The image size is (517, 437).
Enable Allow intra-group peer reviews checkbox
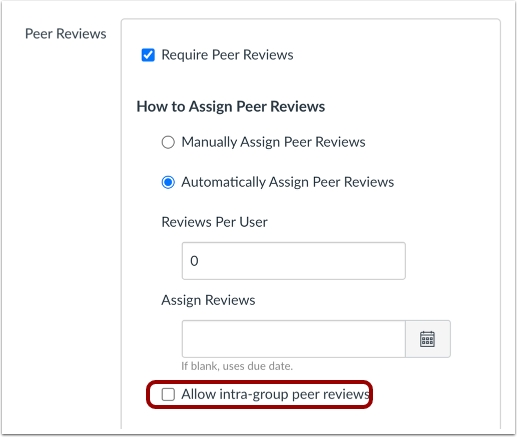click(168, 394)
